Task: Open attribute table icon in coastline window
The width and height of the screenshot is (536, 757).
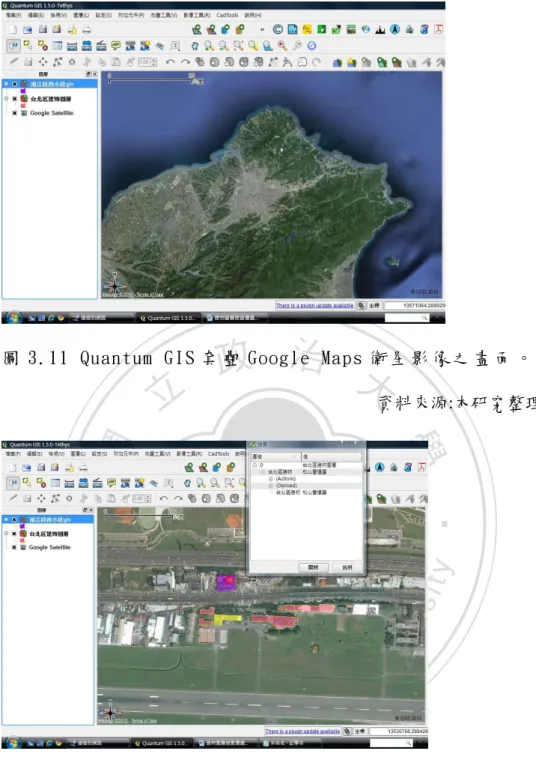Action: click(57, 46)
